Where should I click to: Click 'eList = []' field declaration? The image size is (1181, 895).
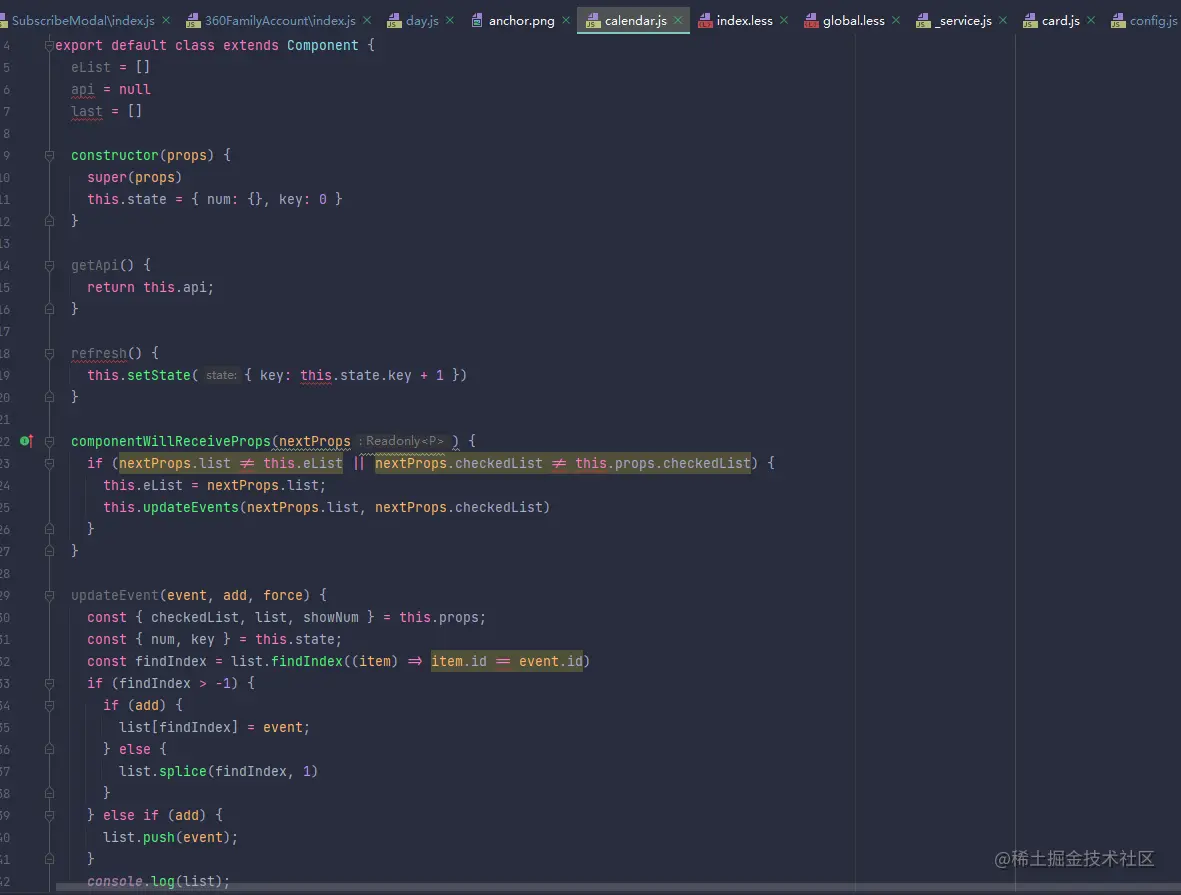click(111, 67)
